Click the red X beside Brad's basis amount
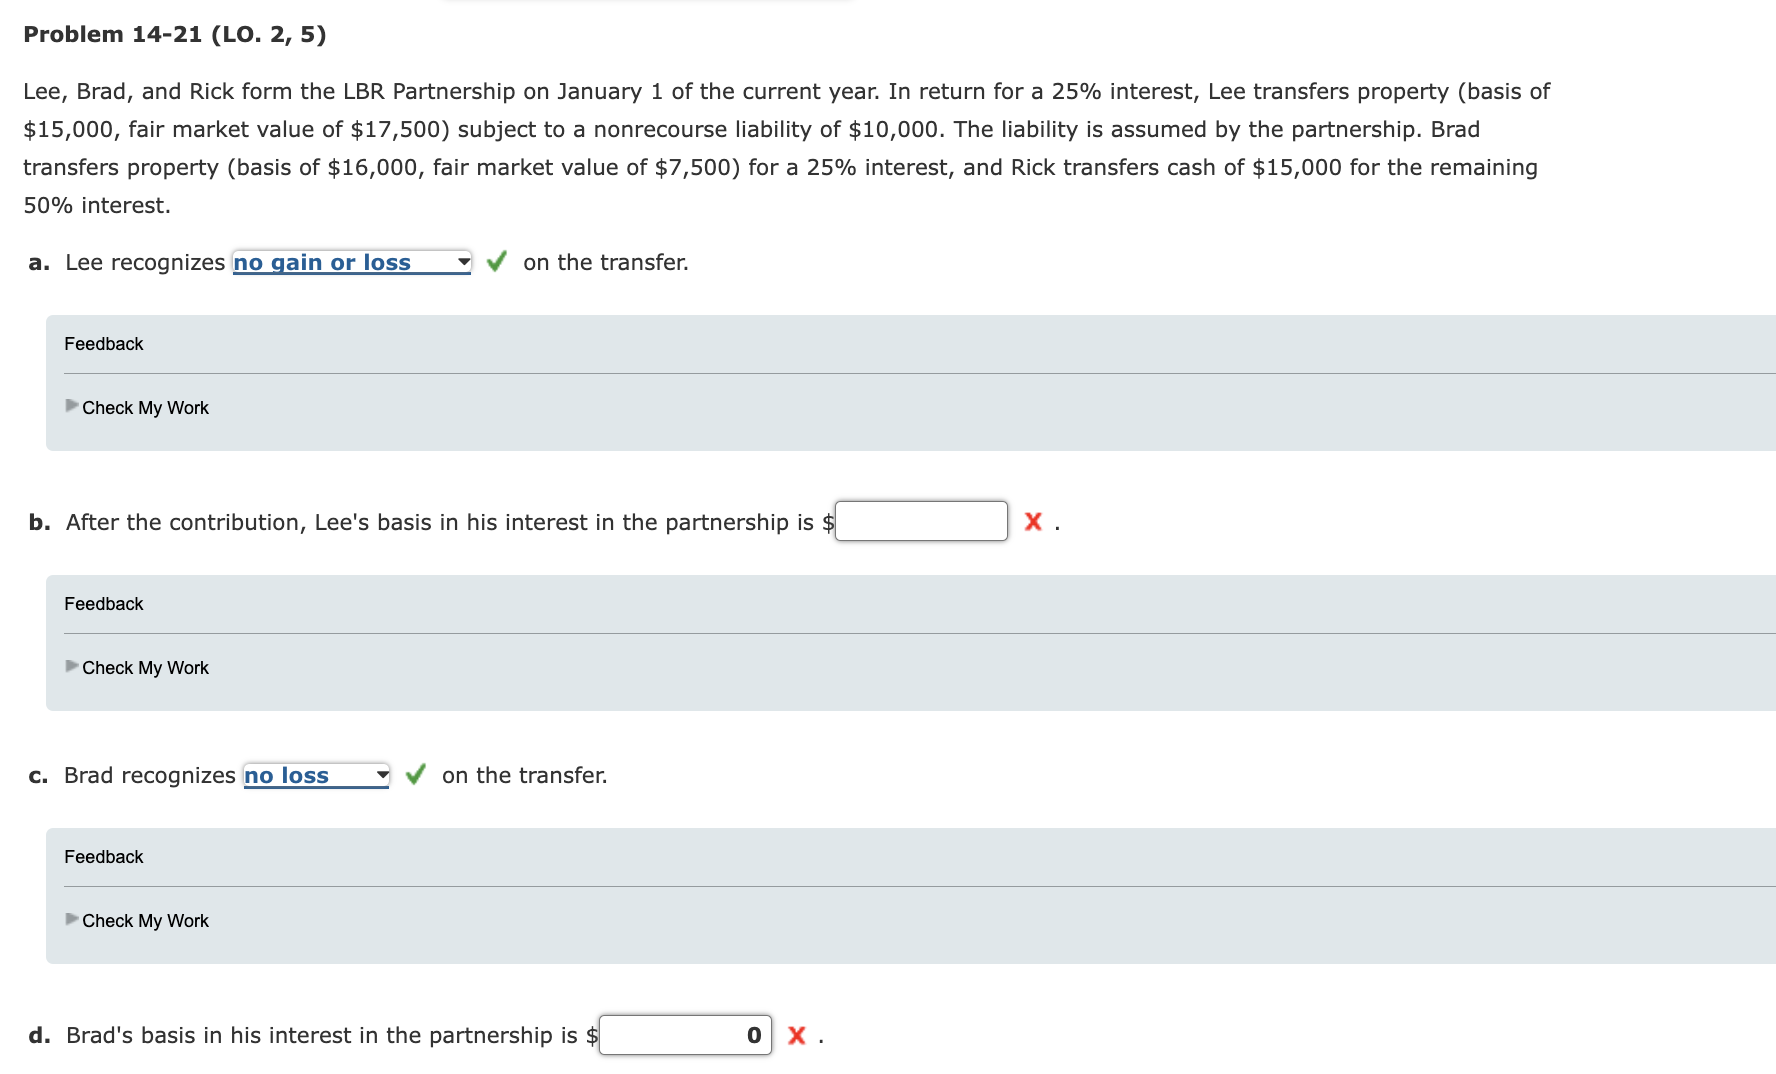Viewport: 1776px width, 1074px height. pyautogui.click(x=797, y=1035)
